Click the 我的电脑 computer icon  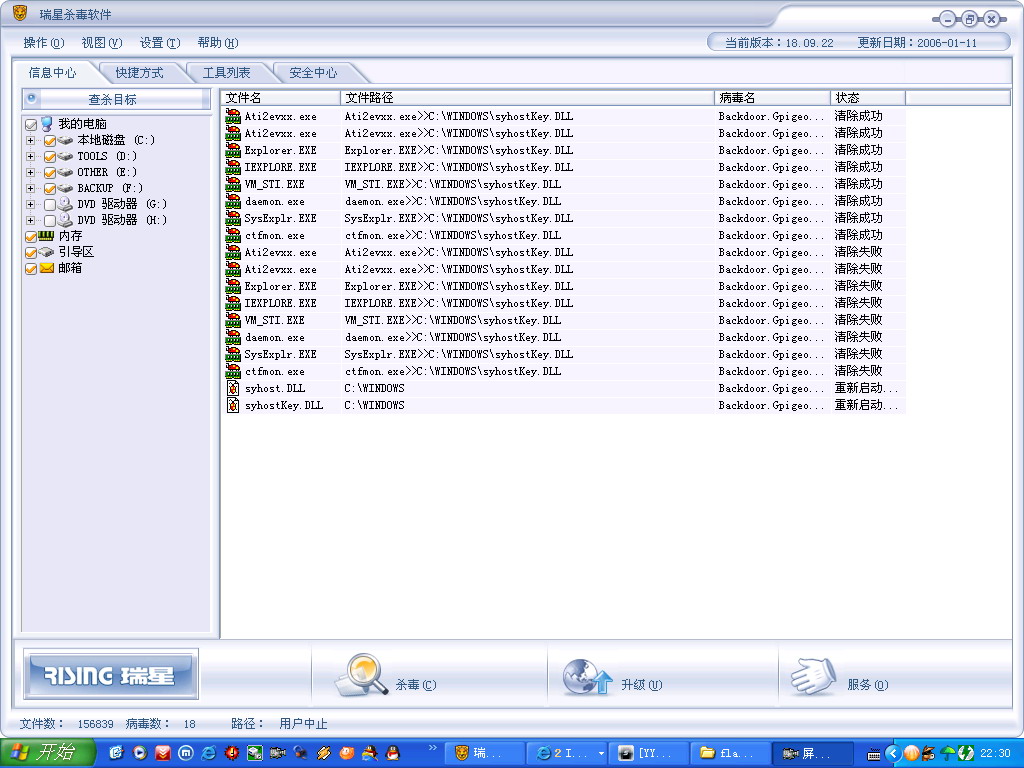pyautogui.click(x=46, y=123)
